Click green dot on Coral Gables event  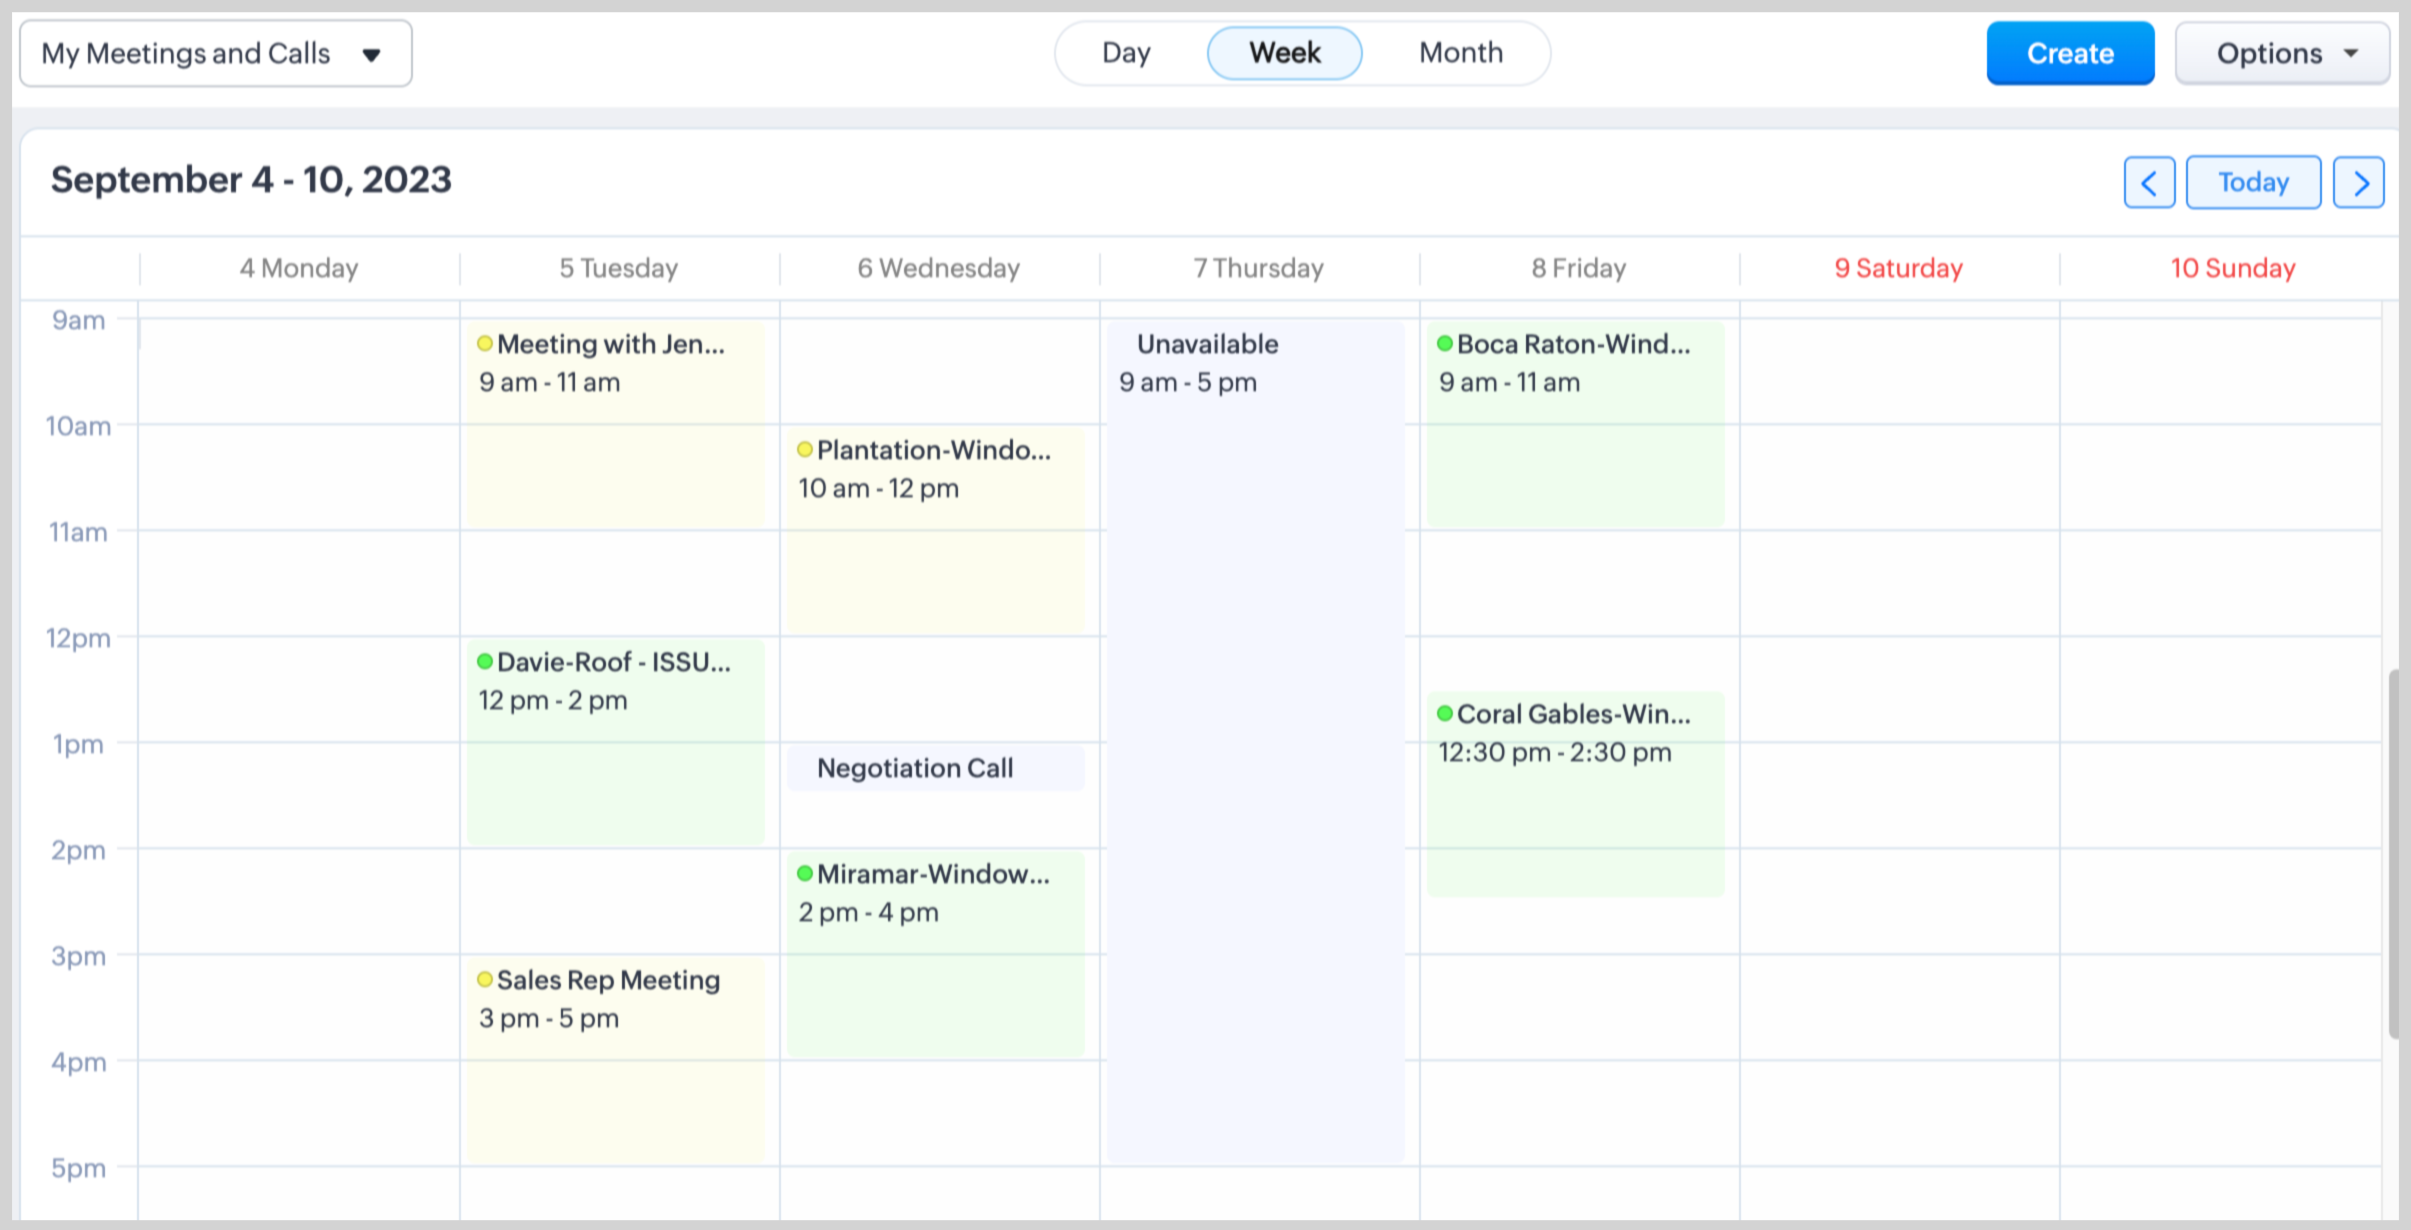tap(1445, 713)
